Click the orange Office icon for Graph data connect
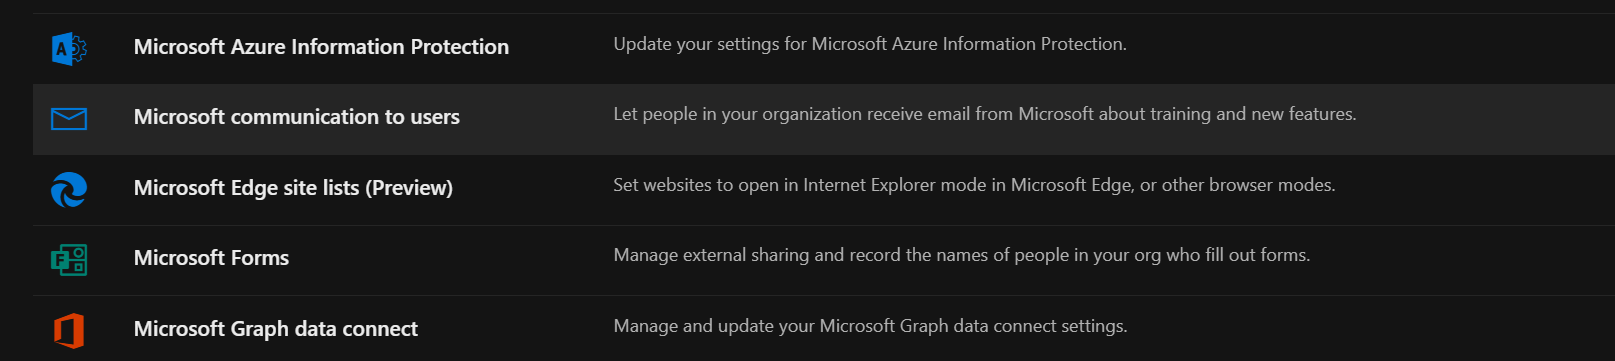Screen dimensions: 1615x361 click(69, 330)
